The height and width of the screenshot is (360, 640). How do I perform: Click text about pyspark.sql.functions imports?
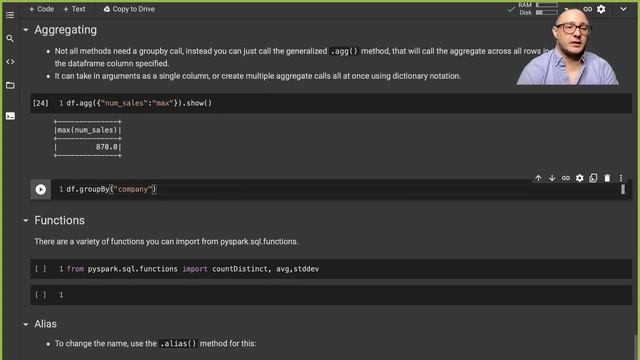pyautogui.click(x=166, y=242)
